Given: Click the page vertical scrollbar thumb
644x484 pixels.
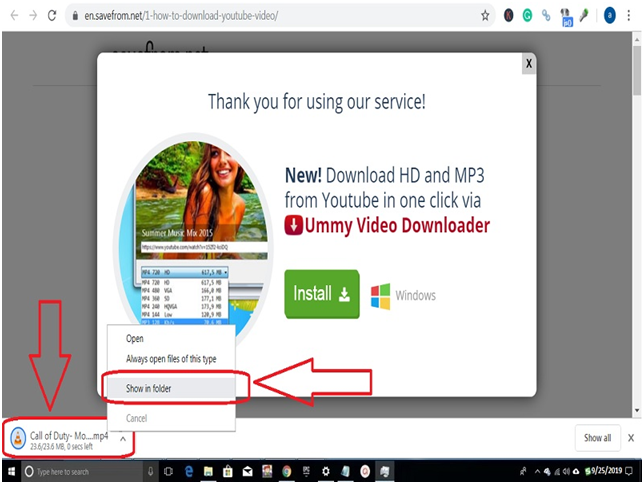Looking at the screenshot, I should (637, 70).
